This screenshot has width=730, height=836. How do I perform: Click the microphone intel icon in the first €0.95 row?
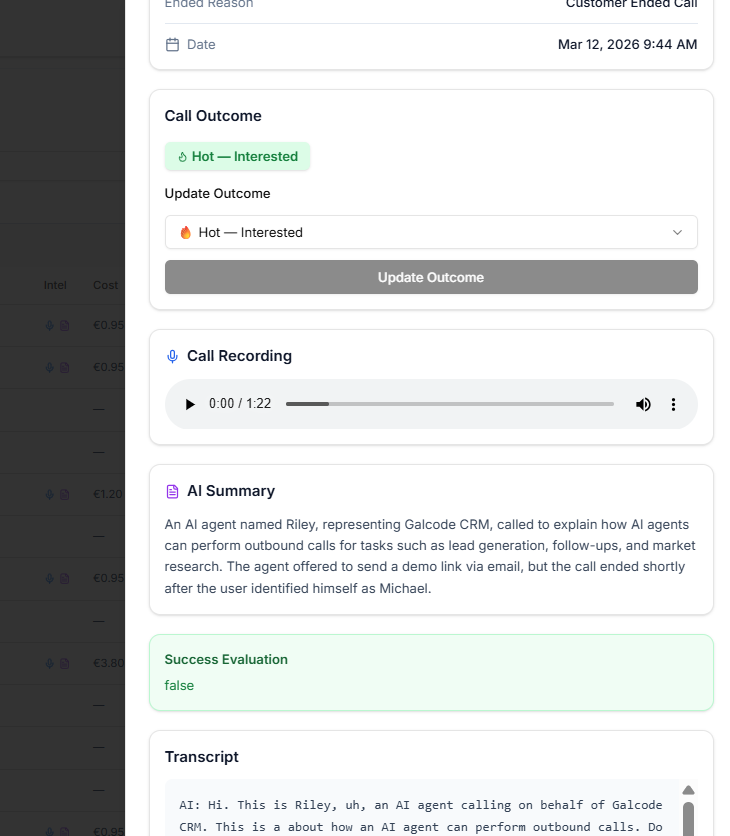52,325
